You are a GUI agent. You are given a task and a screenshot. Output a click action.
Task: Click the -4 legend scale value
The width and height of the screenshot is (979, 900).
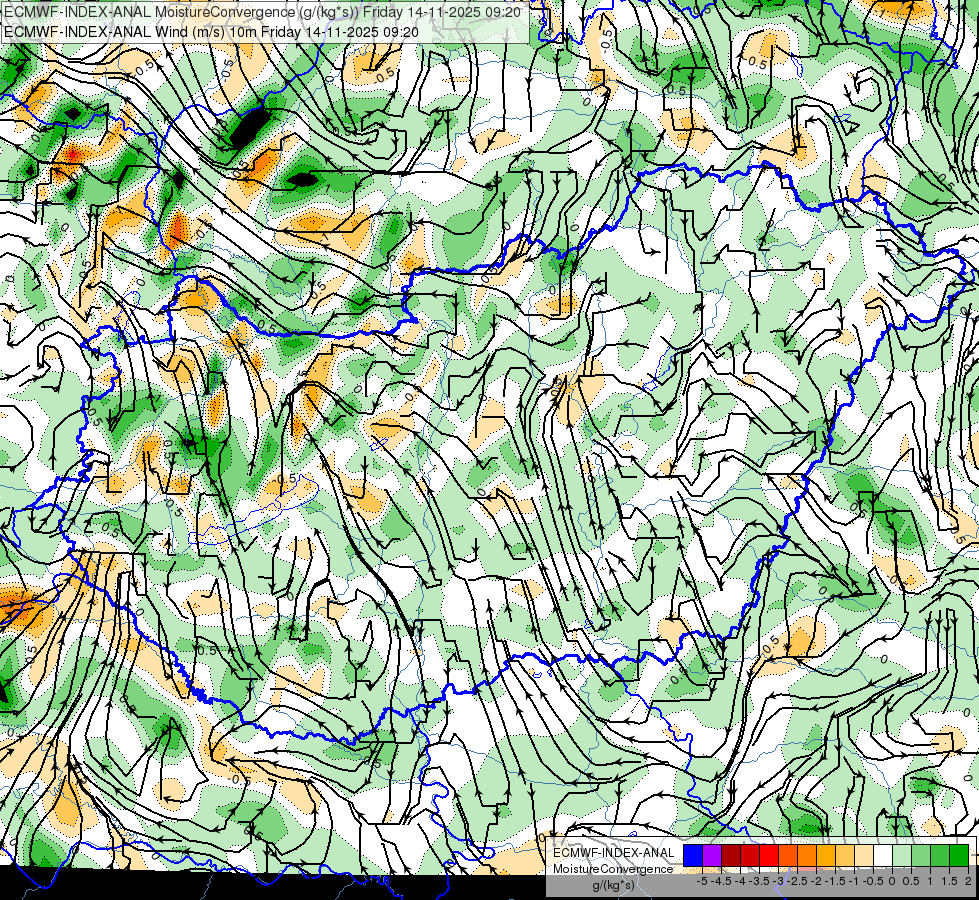(740, 881)
